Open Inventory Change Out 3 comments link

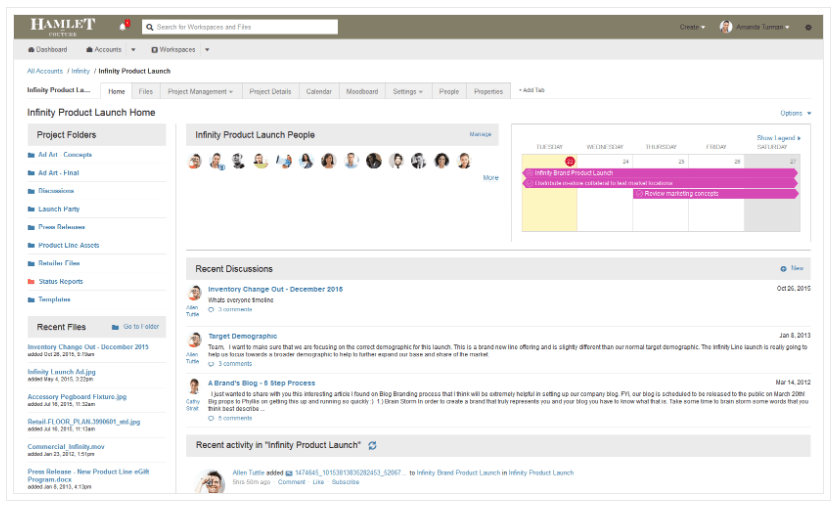click(235, 309)
